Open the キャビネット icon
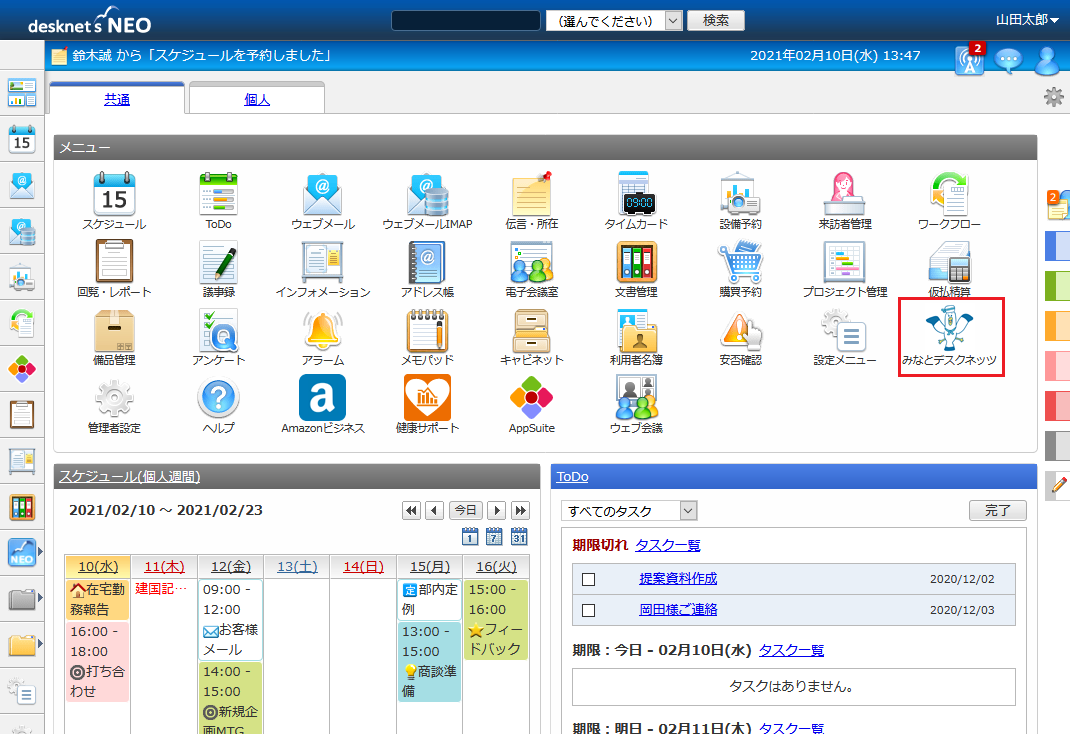The width and height of the screenshot is (1070, 734). (x=531, y=330)
